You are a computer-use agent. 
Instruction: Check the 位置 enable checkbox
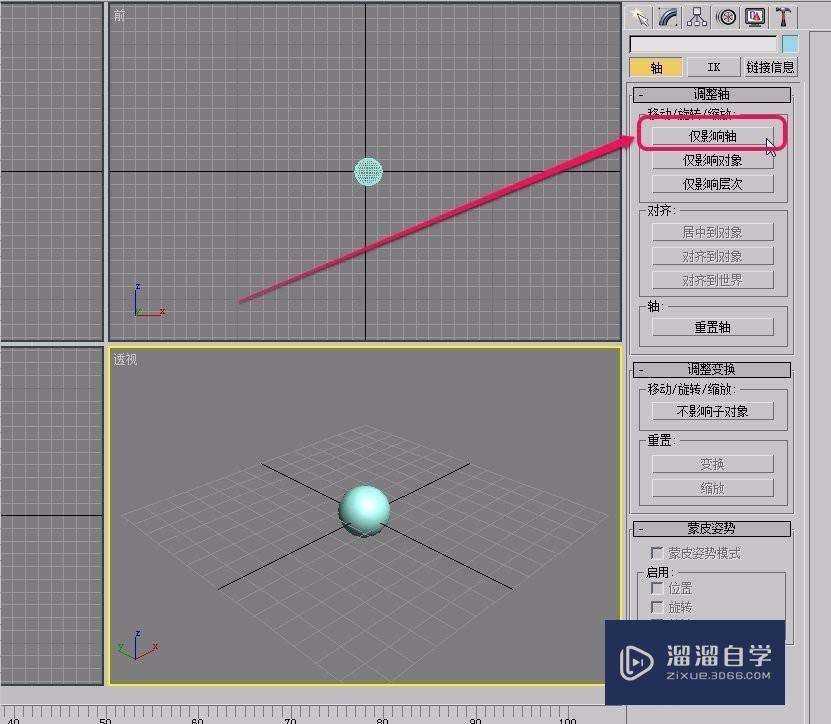[657, 587]
